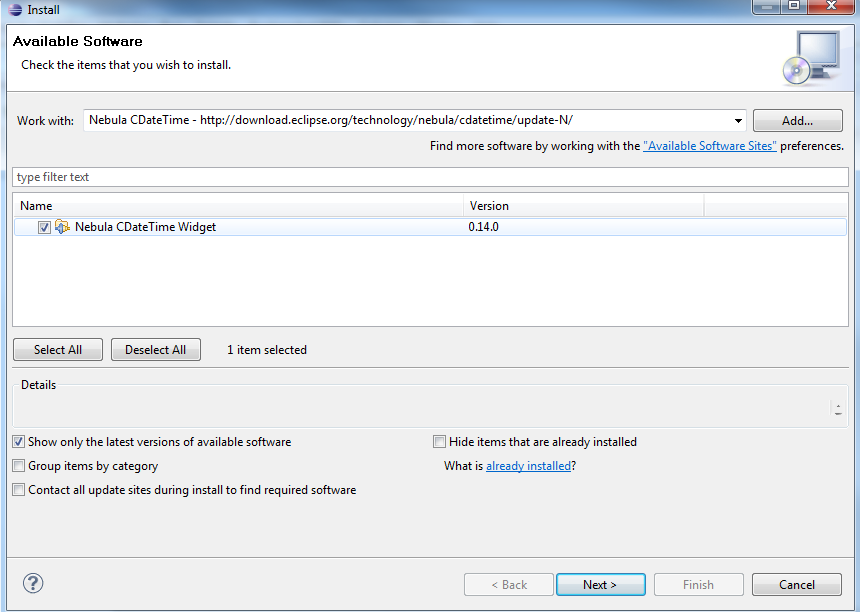Click the Nebula CDateTime Widget feature icon
The width and height of the screenshot is (860, 612).
(63, 226)
